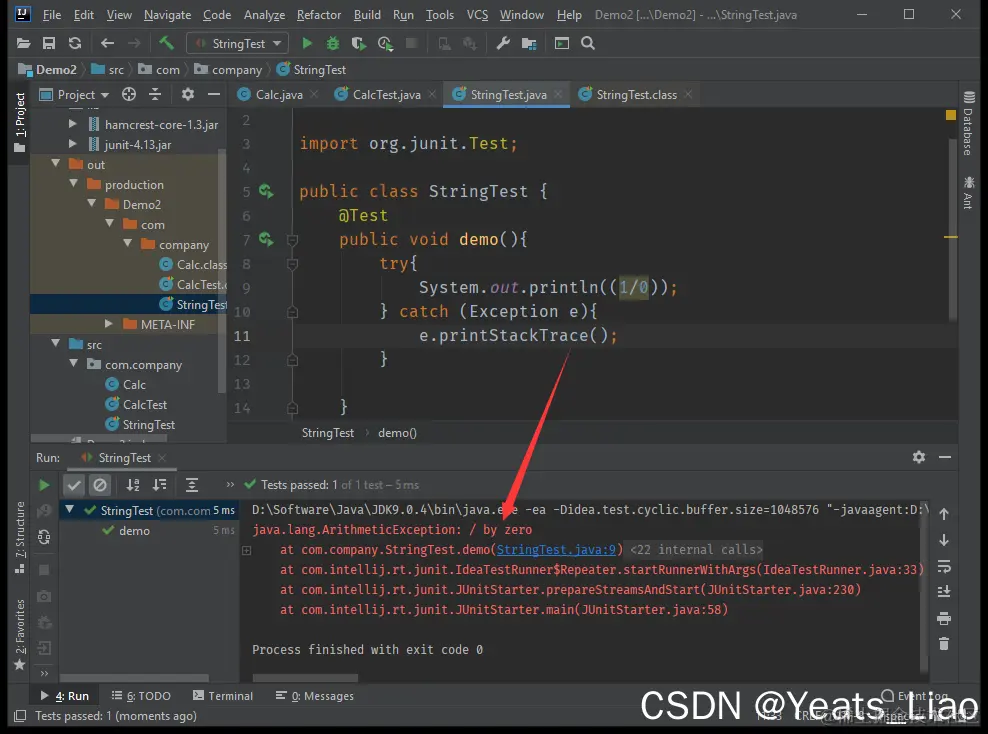Open the 2: Favorites side tab
This screenshot has width=988, height=734.
point(20,633)
